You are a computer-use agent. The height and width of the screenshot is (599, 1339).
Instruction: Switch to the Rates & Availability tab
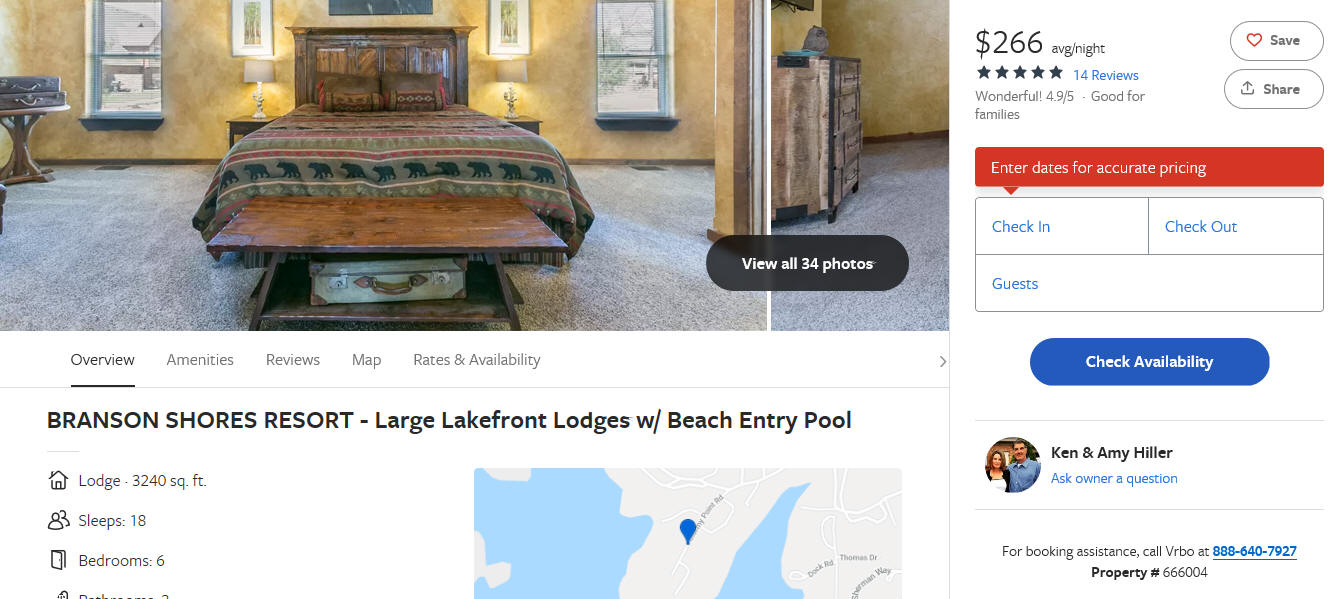coord(477,360)
